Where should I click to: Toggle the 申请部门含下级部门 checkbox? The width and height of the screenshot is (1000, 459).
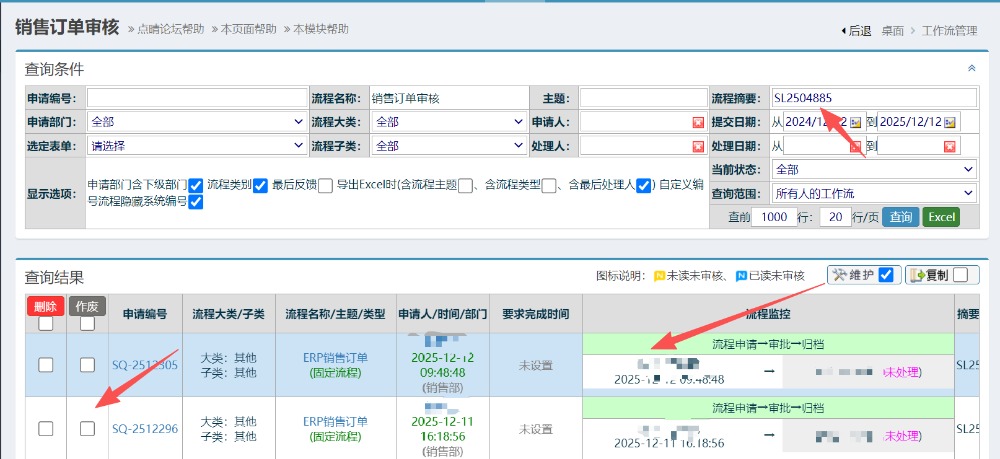point(196,185)
